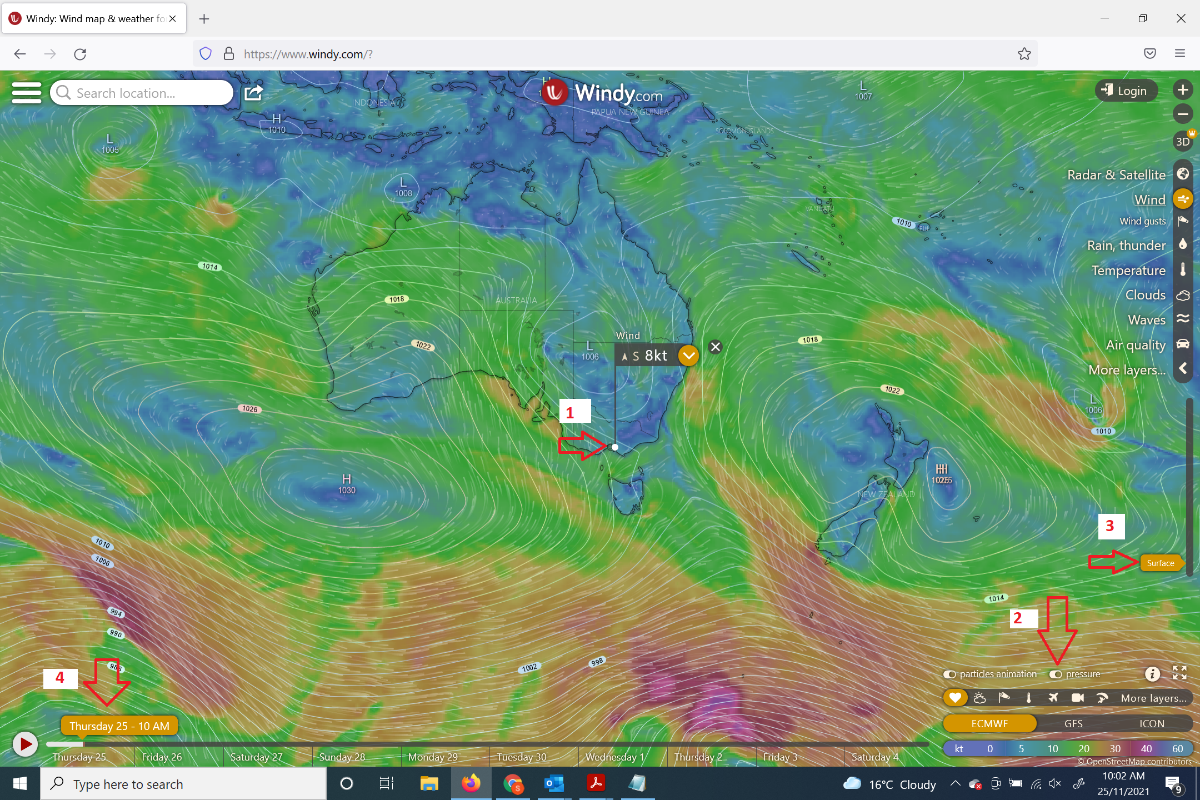Show webcams with the camera icon
The width and height of the screenshot is (1200, 800).
click(1078, 698)
